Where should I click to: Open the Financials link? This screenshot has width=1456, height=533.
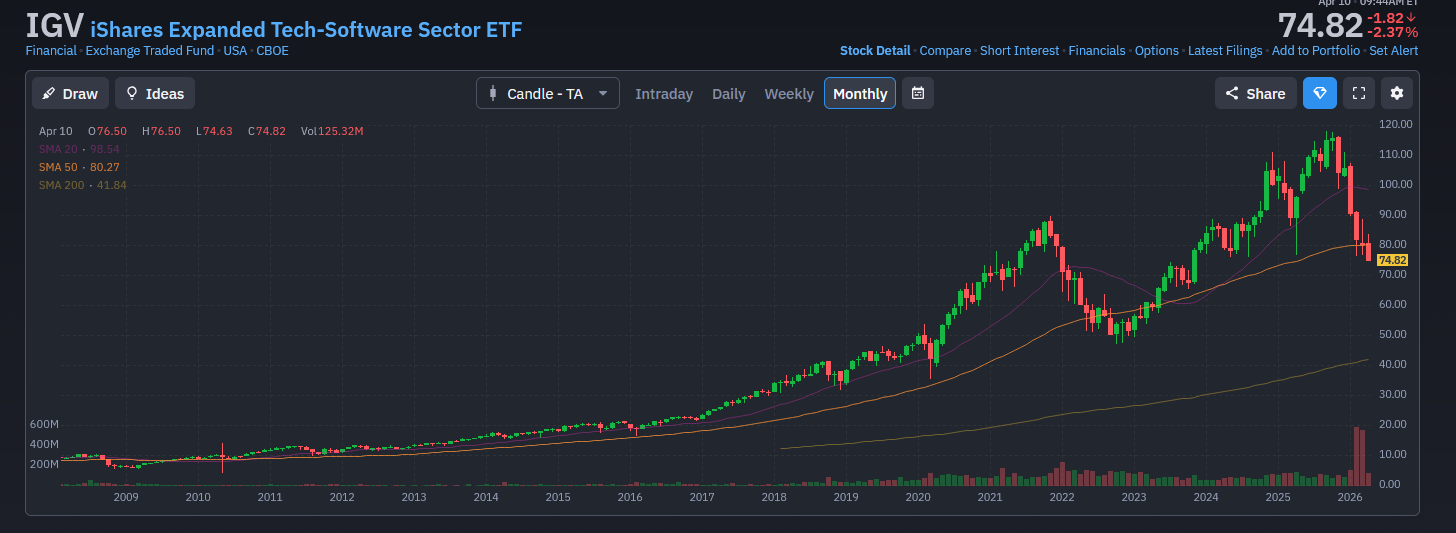click(x=1097, y=51)
